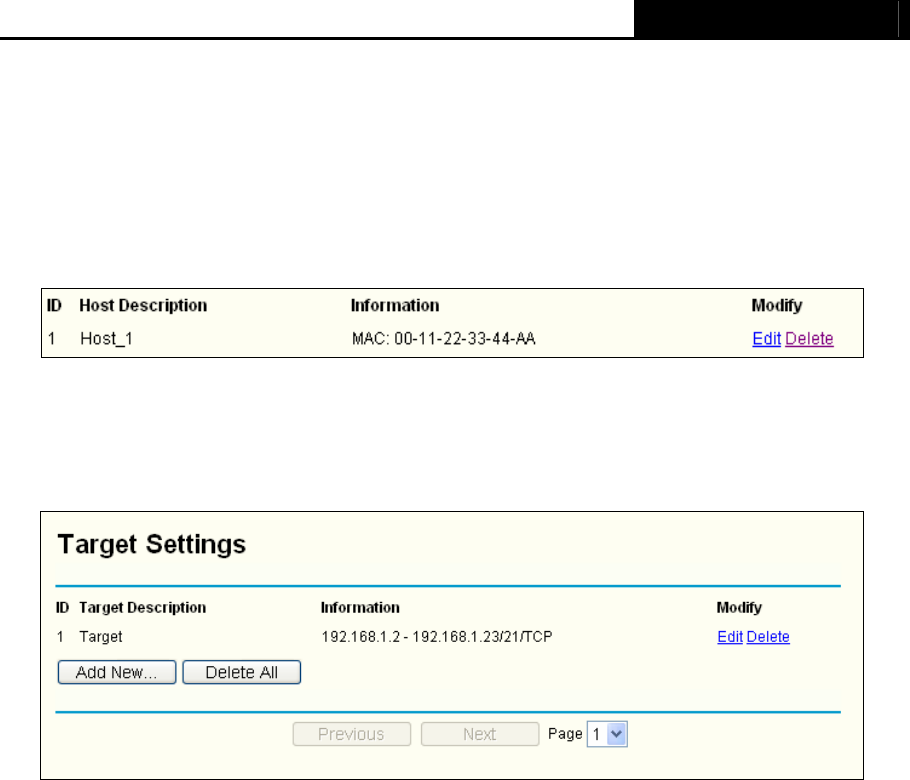910x780 pixels.
Task: Go to the Previous page
Action: pyautogui.click(x=352, y=734)
